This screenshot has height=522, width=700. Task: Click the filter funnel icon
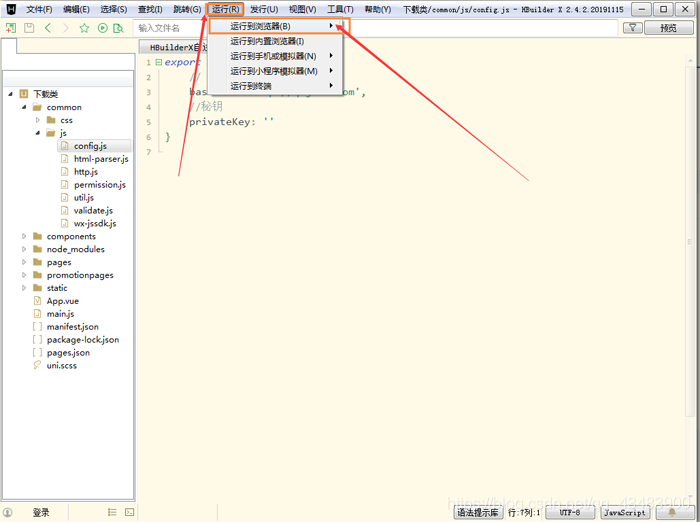[x=633, y=28]
